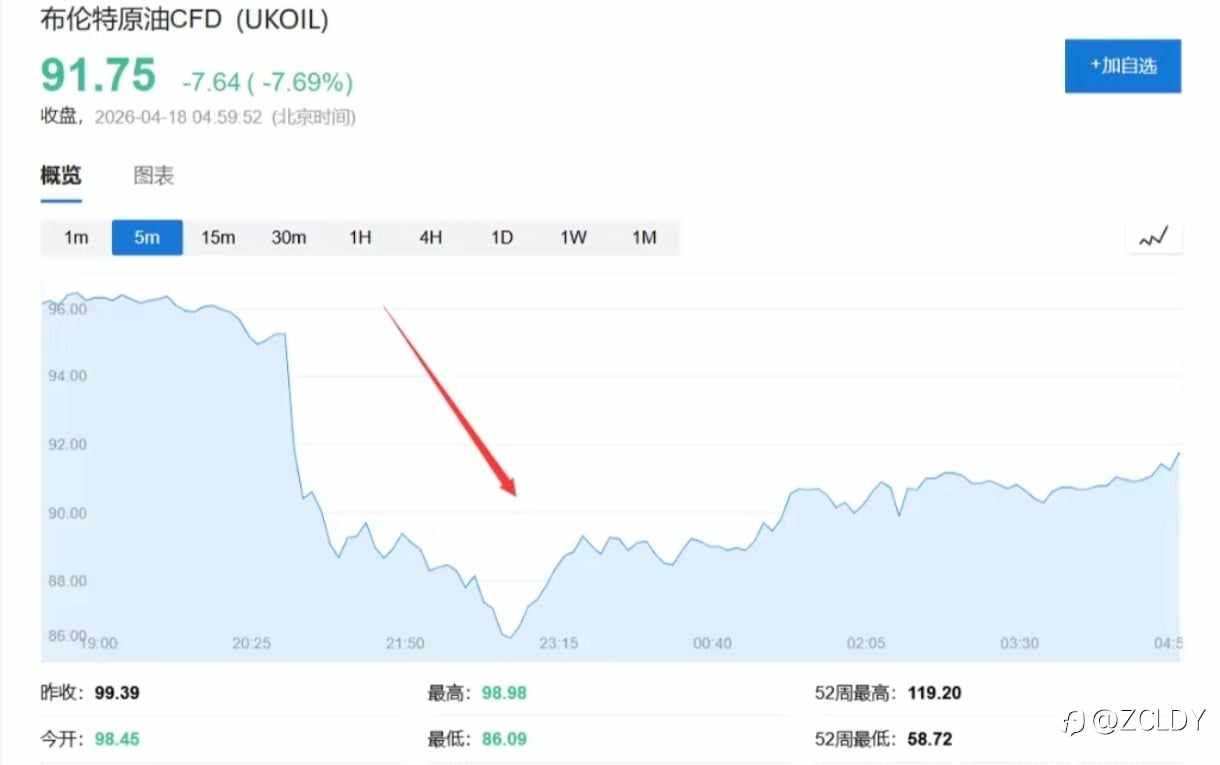1220x765 pixels.
Task: Click the +加自选 add to watchlist button
Action: coord(1122,66)
